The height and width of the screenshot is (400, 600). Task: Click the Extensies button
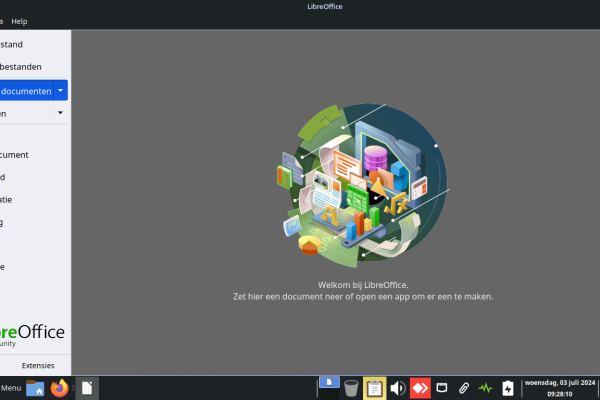38,365
